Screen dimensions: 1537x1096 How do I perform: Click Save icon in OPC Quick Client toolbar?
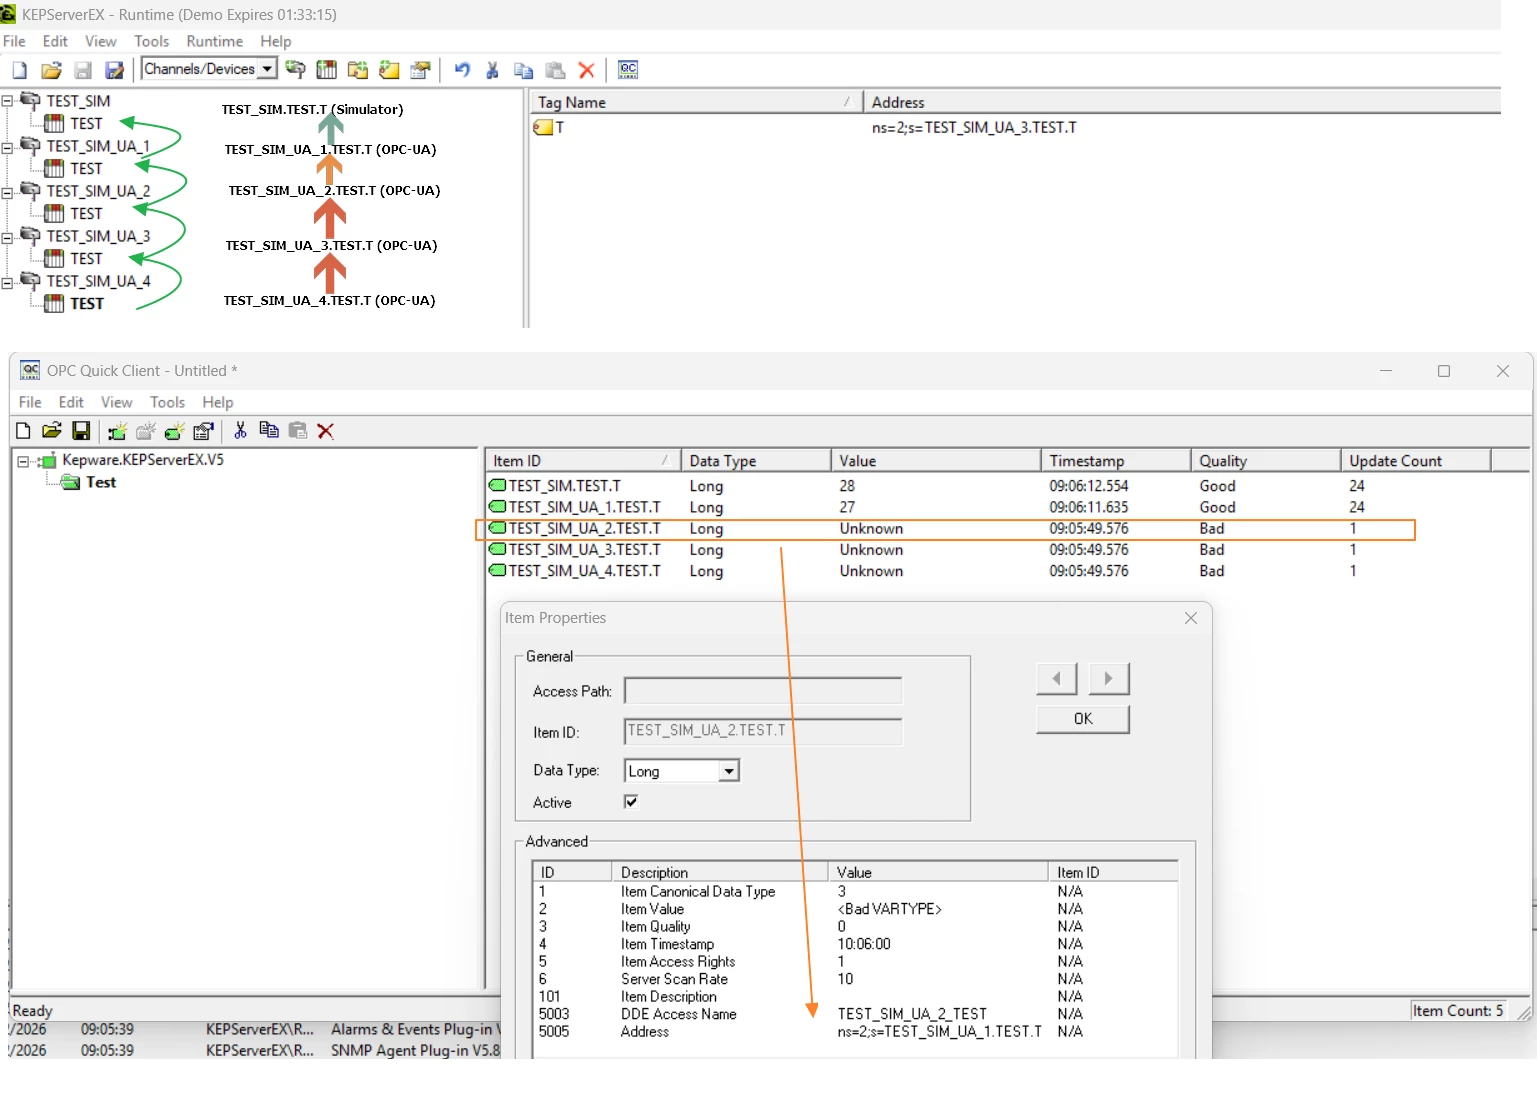tap(82, 431)
